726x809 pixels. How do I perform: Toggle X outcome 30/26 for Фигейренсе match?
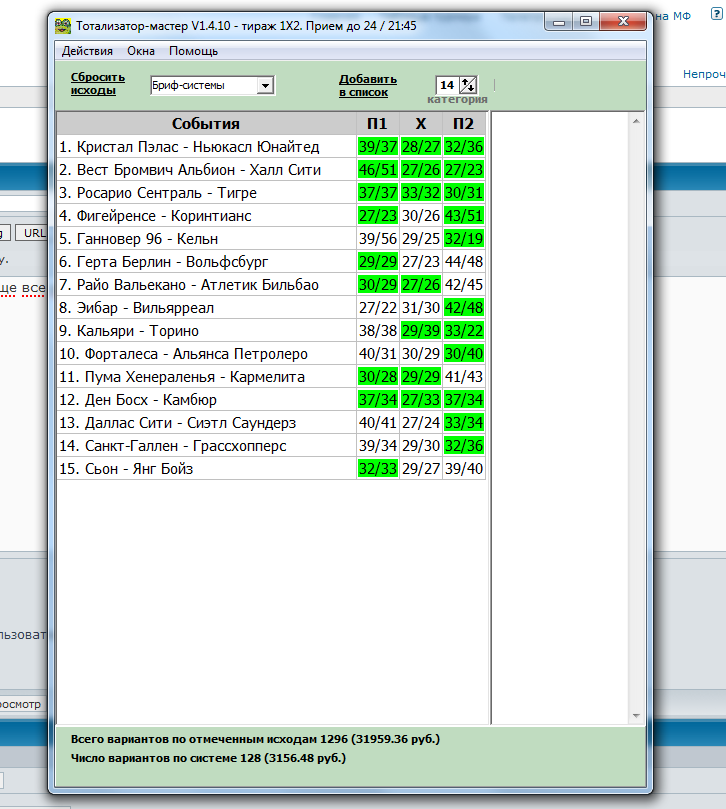(x=421, y=216)
